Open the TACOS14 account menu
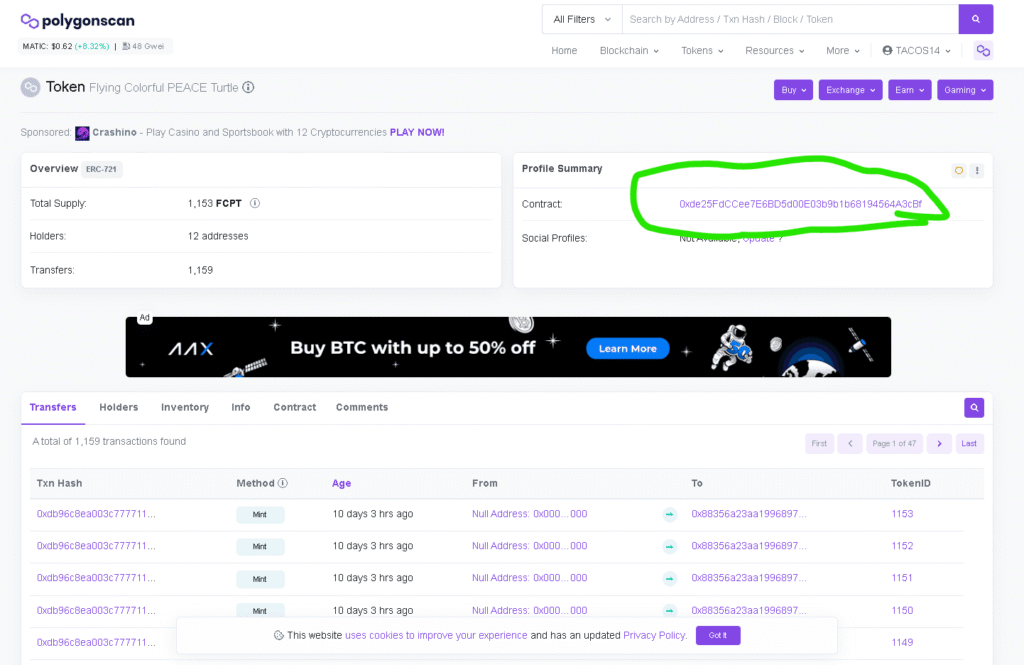 click(916, 51)
